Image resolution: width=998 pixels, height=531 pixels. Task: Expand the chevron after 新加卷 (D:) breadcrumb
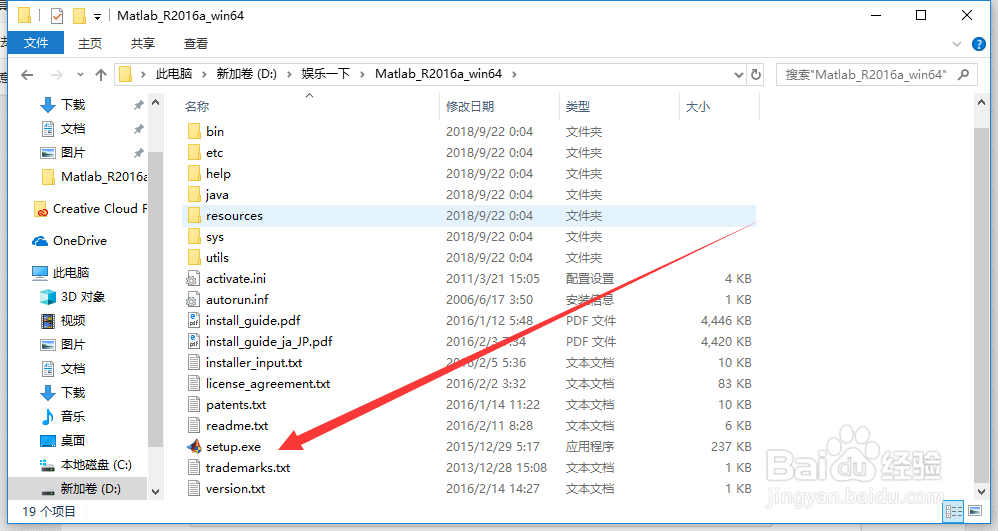tap(289, 74)
